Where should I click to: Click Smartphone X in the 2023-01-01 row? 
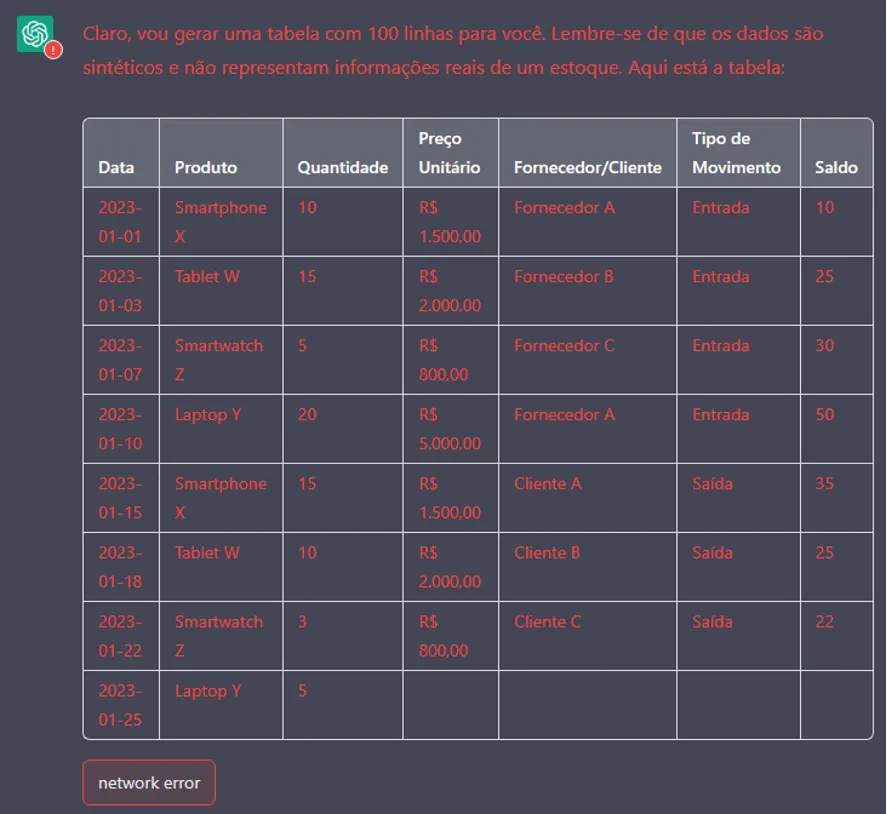point(221,222)
